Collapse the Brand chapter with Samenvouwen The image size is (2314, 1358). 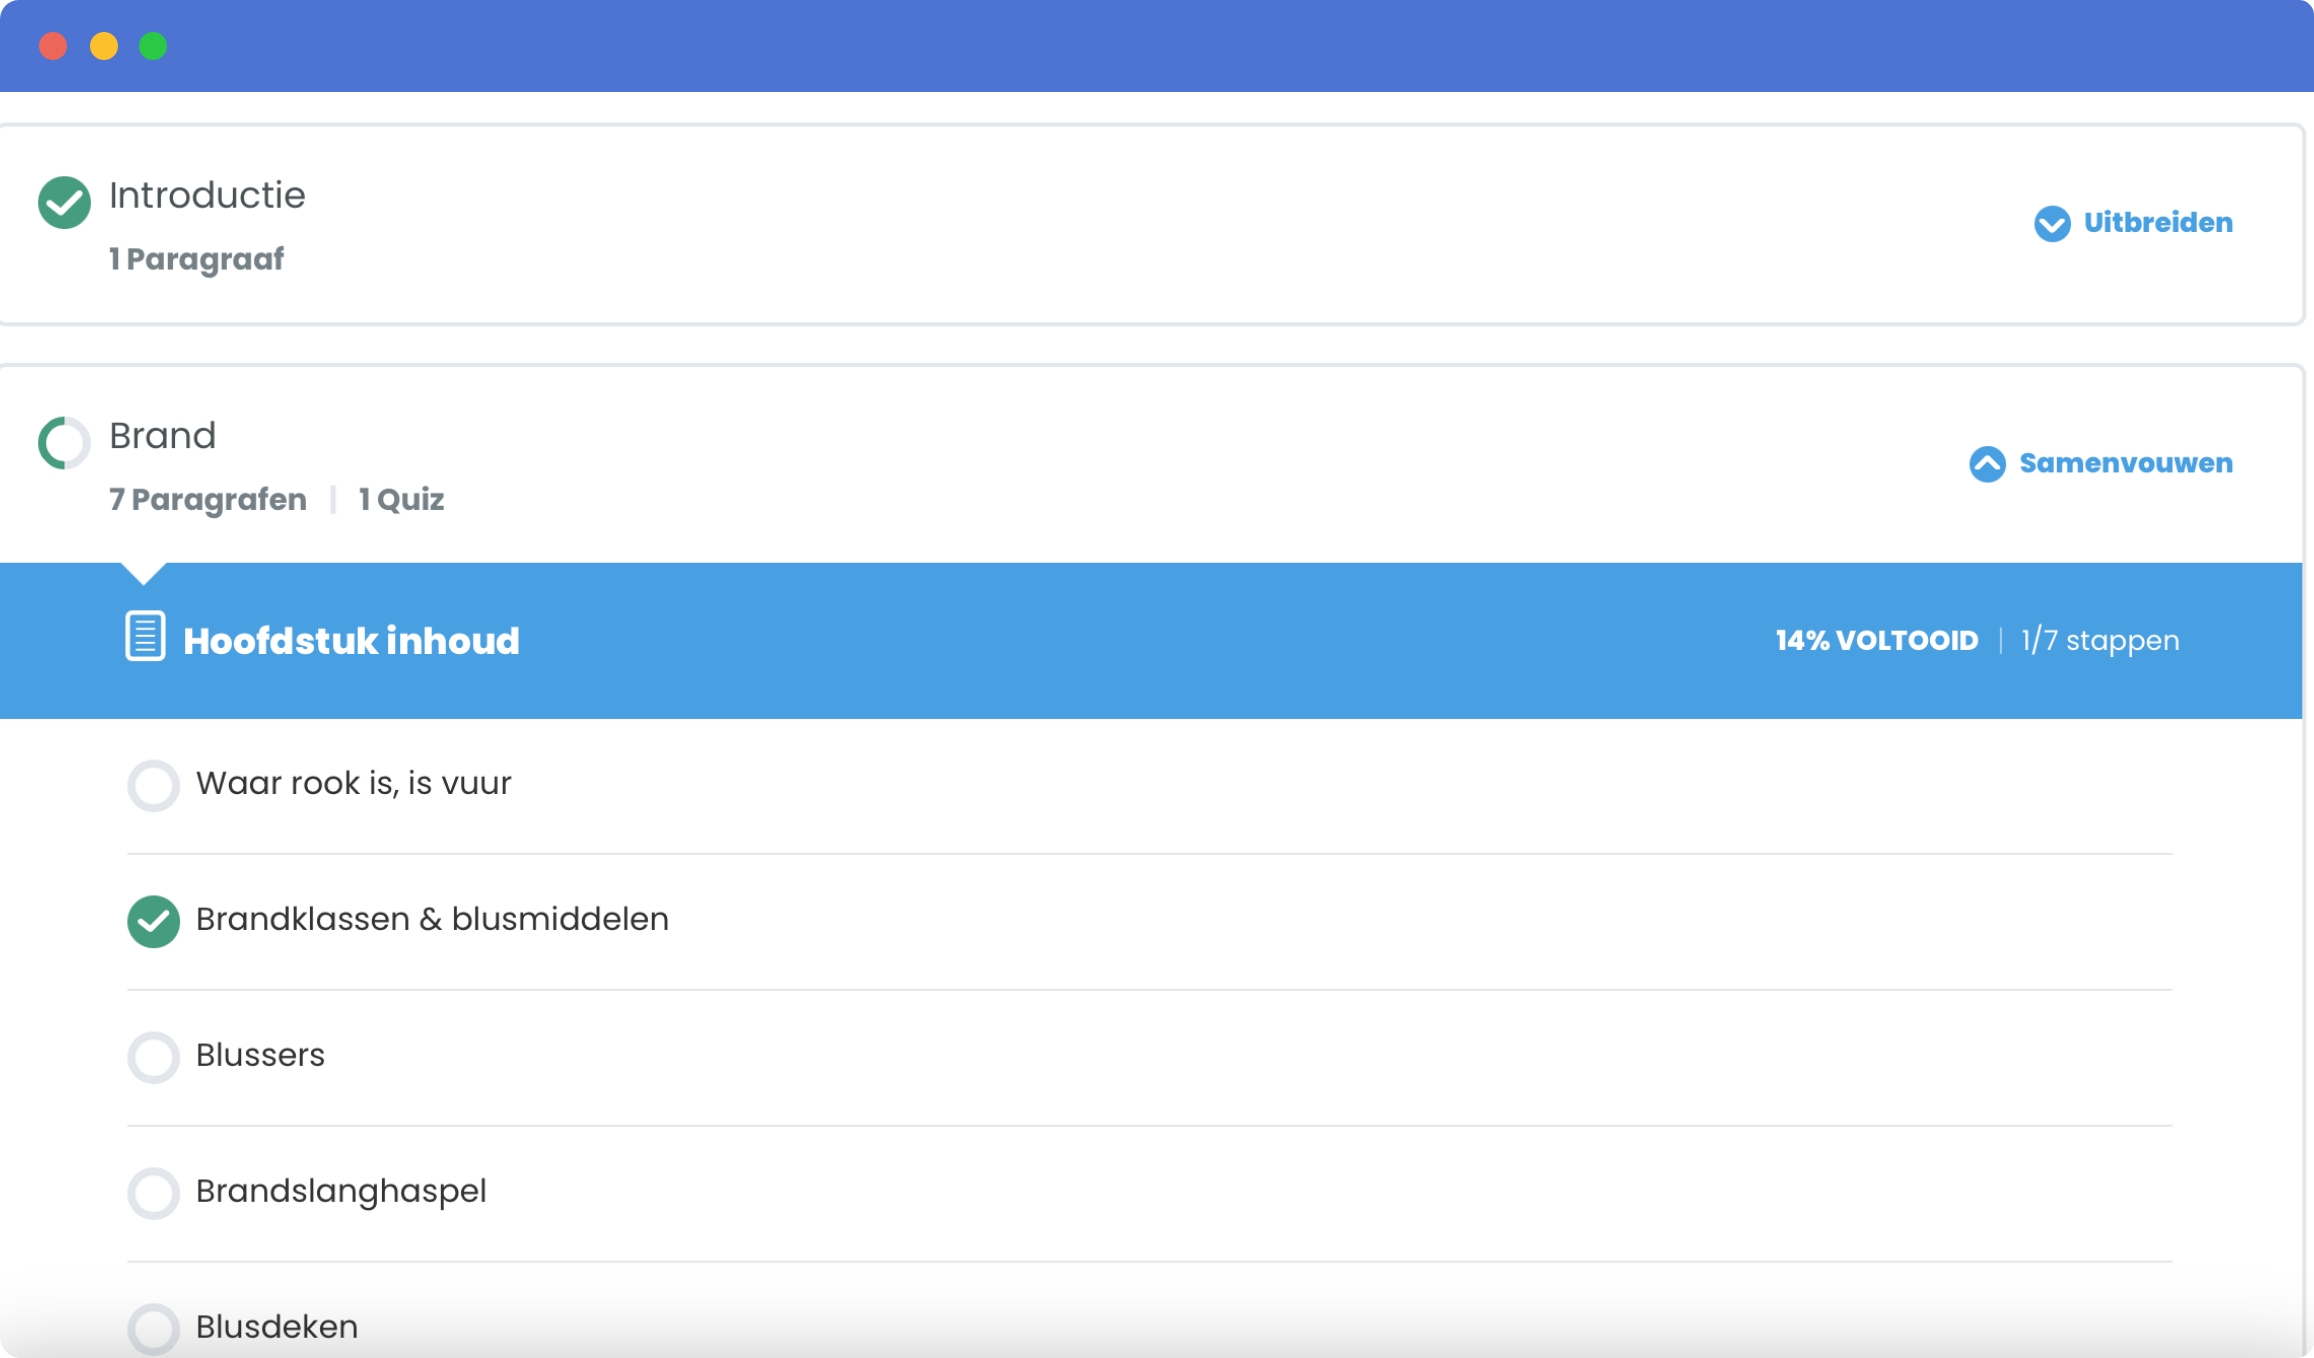pos(2125,464)
